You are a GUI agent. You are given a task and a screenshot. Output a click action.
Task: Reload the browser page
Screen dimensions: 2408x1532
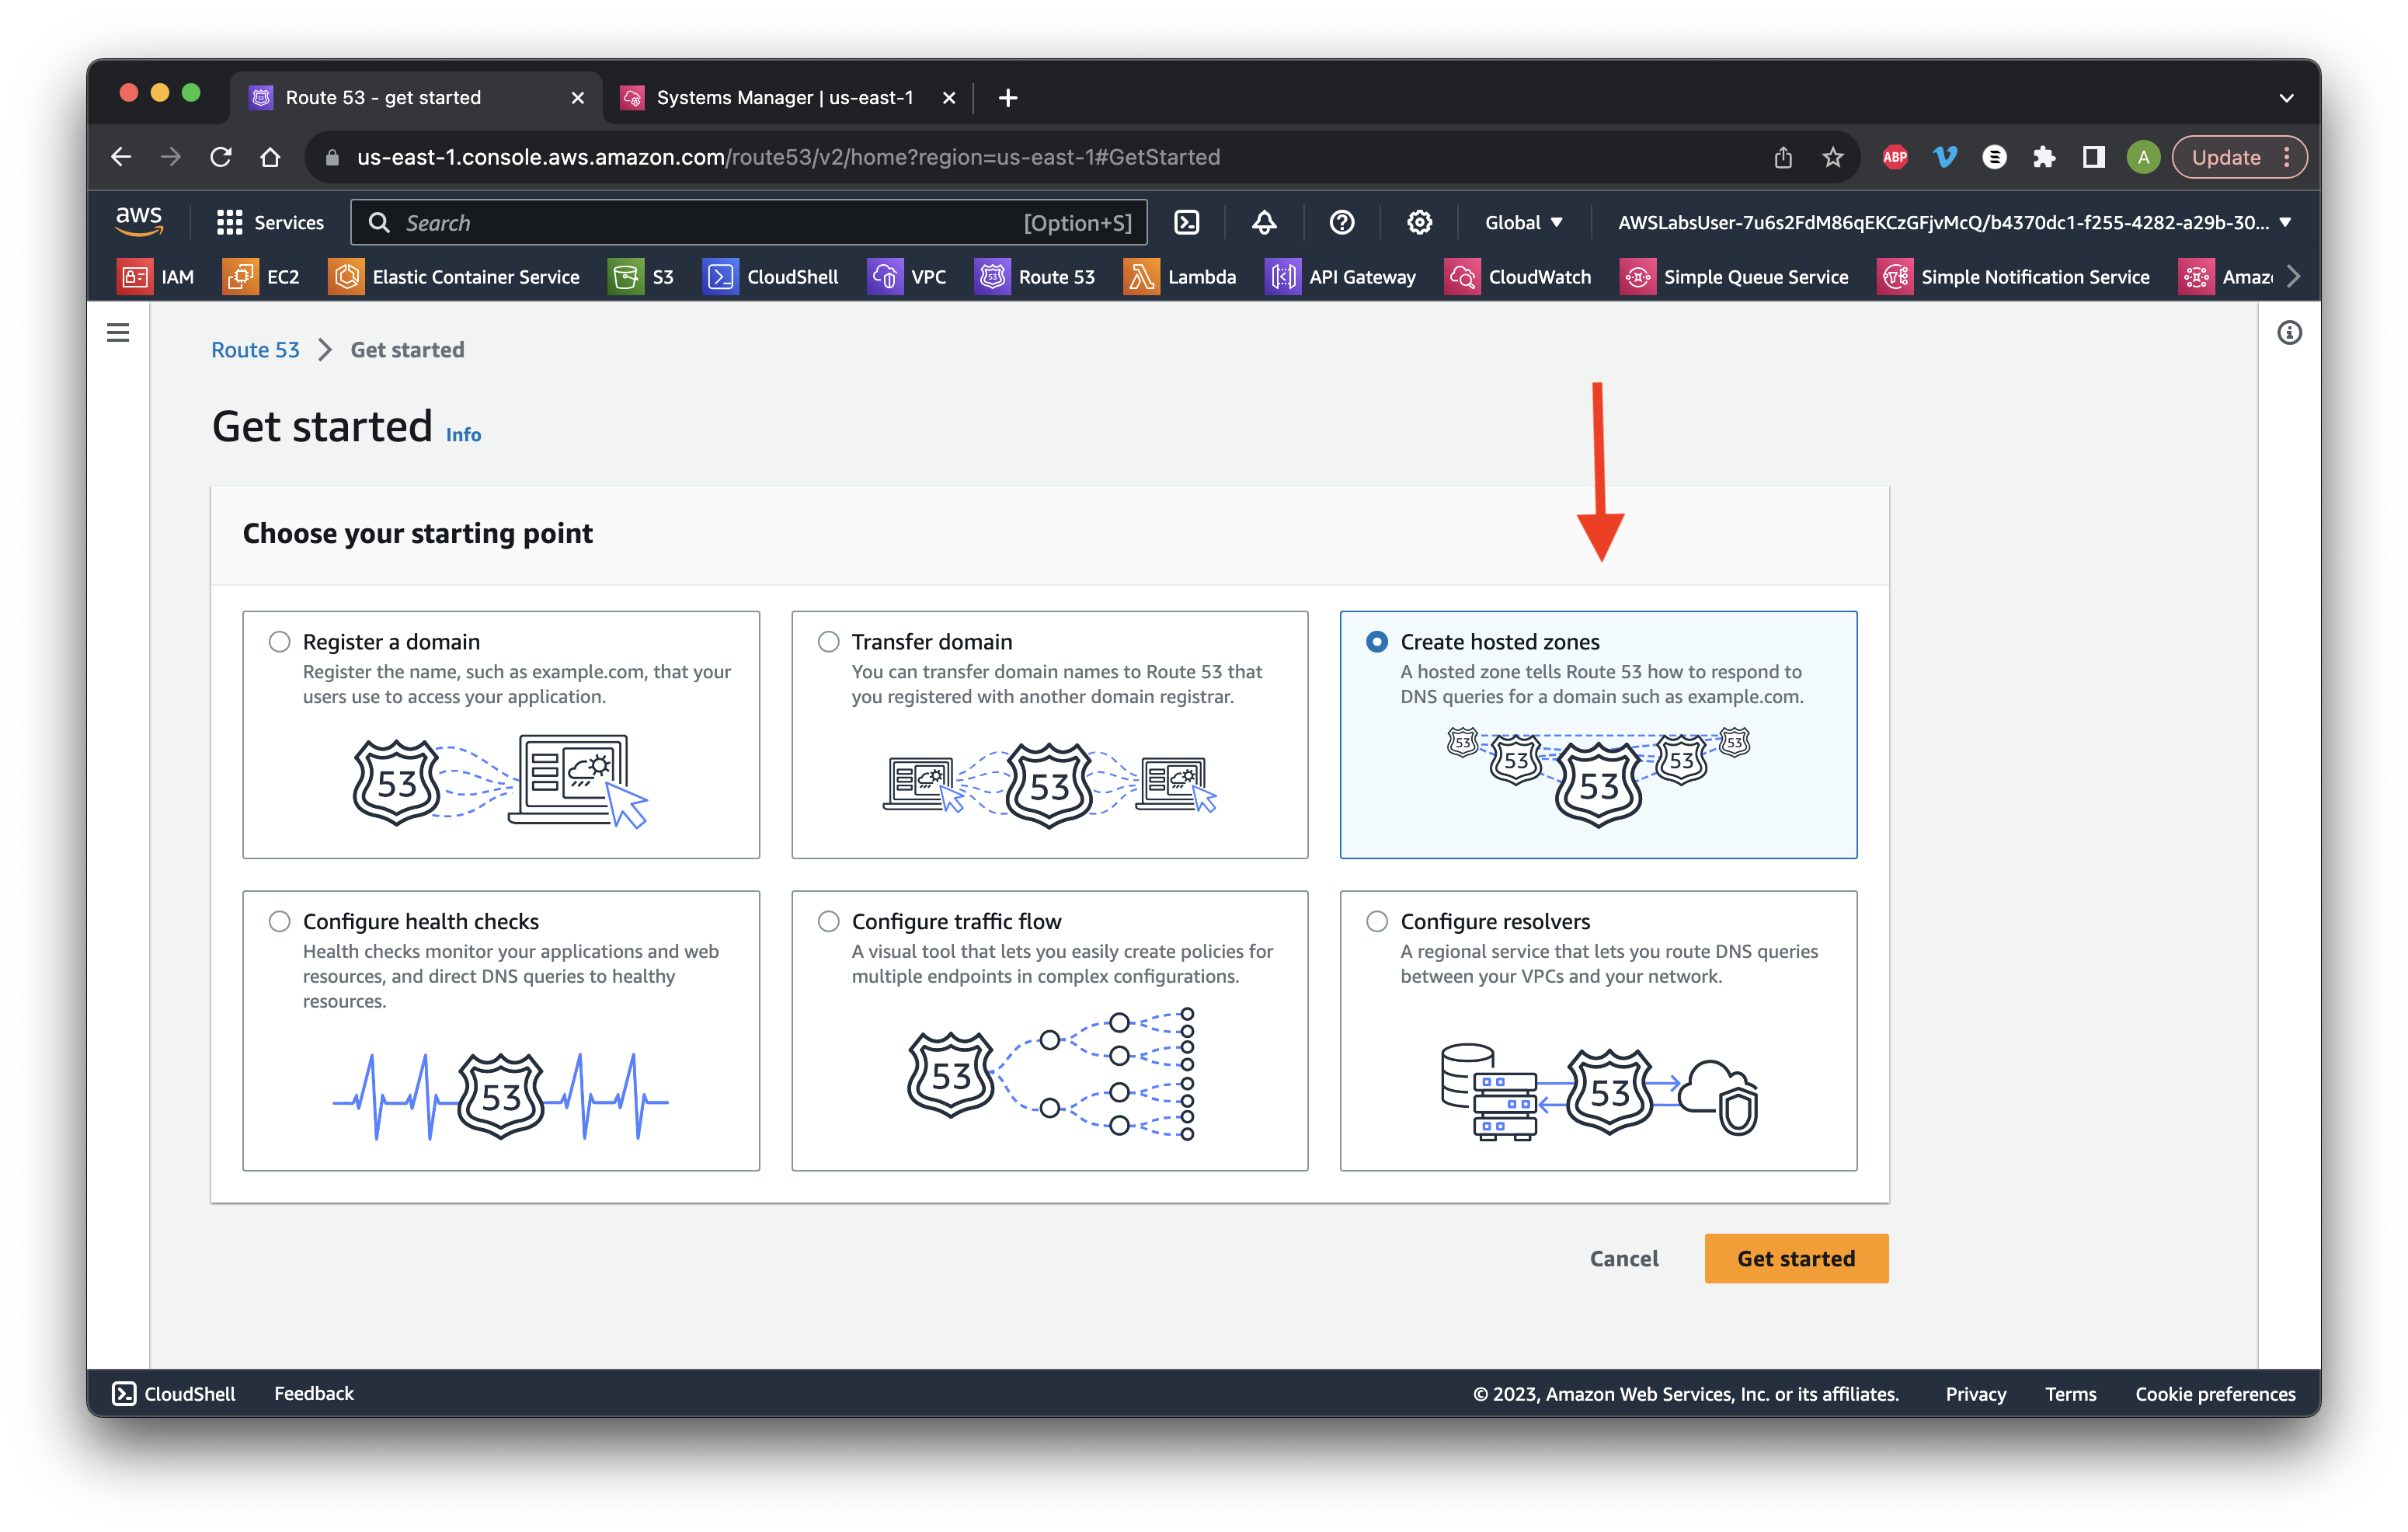tap(221, 157)
